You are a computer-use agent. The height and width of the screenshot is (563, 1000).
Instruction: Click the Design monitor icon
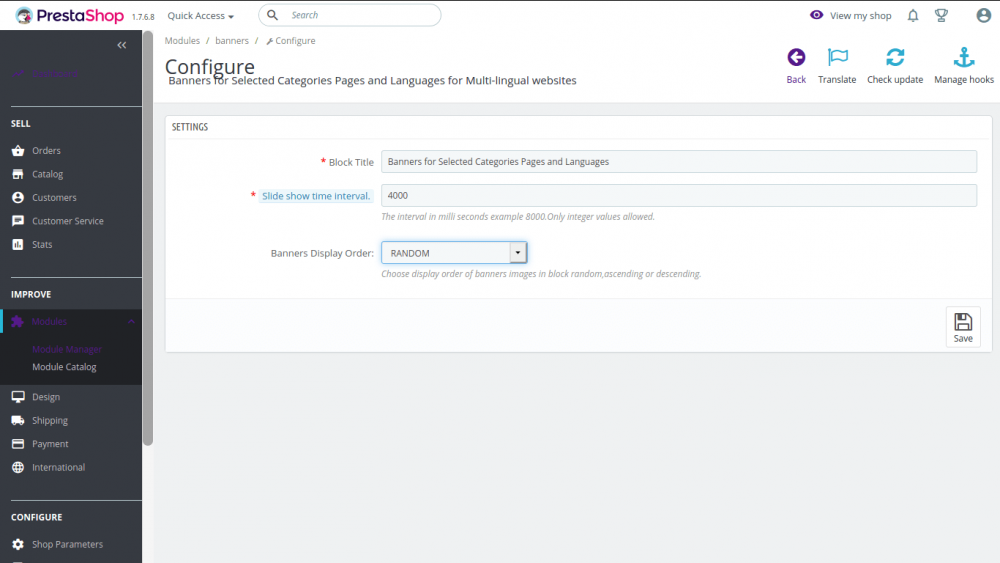(x=18, y=397)
